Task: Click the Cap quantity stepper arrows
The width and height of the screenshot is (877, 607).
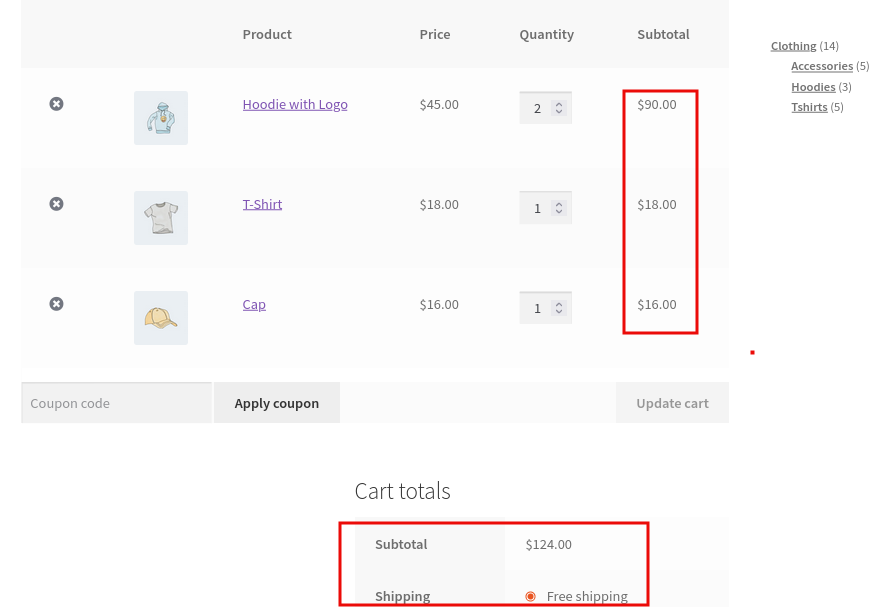Action: click(x=559, y=308)
